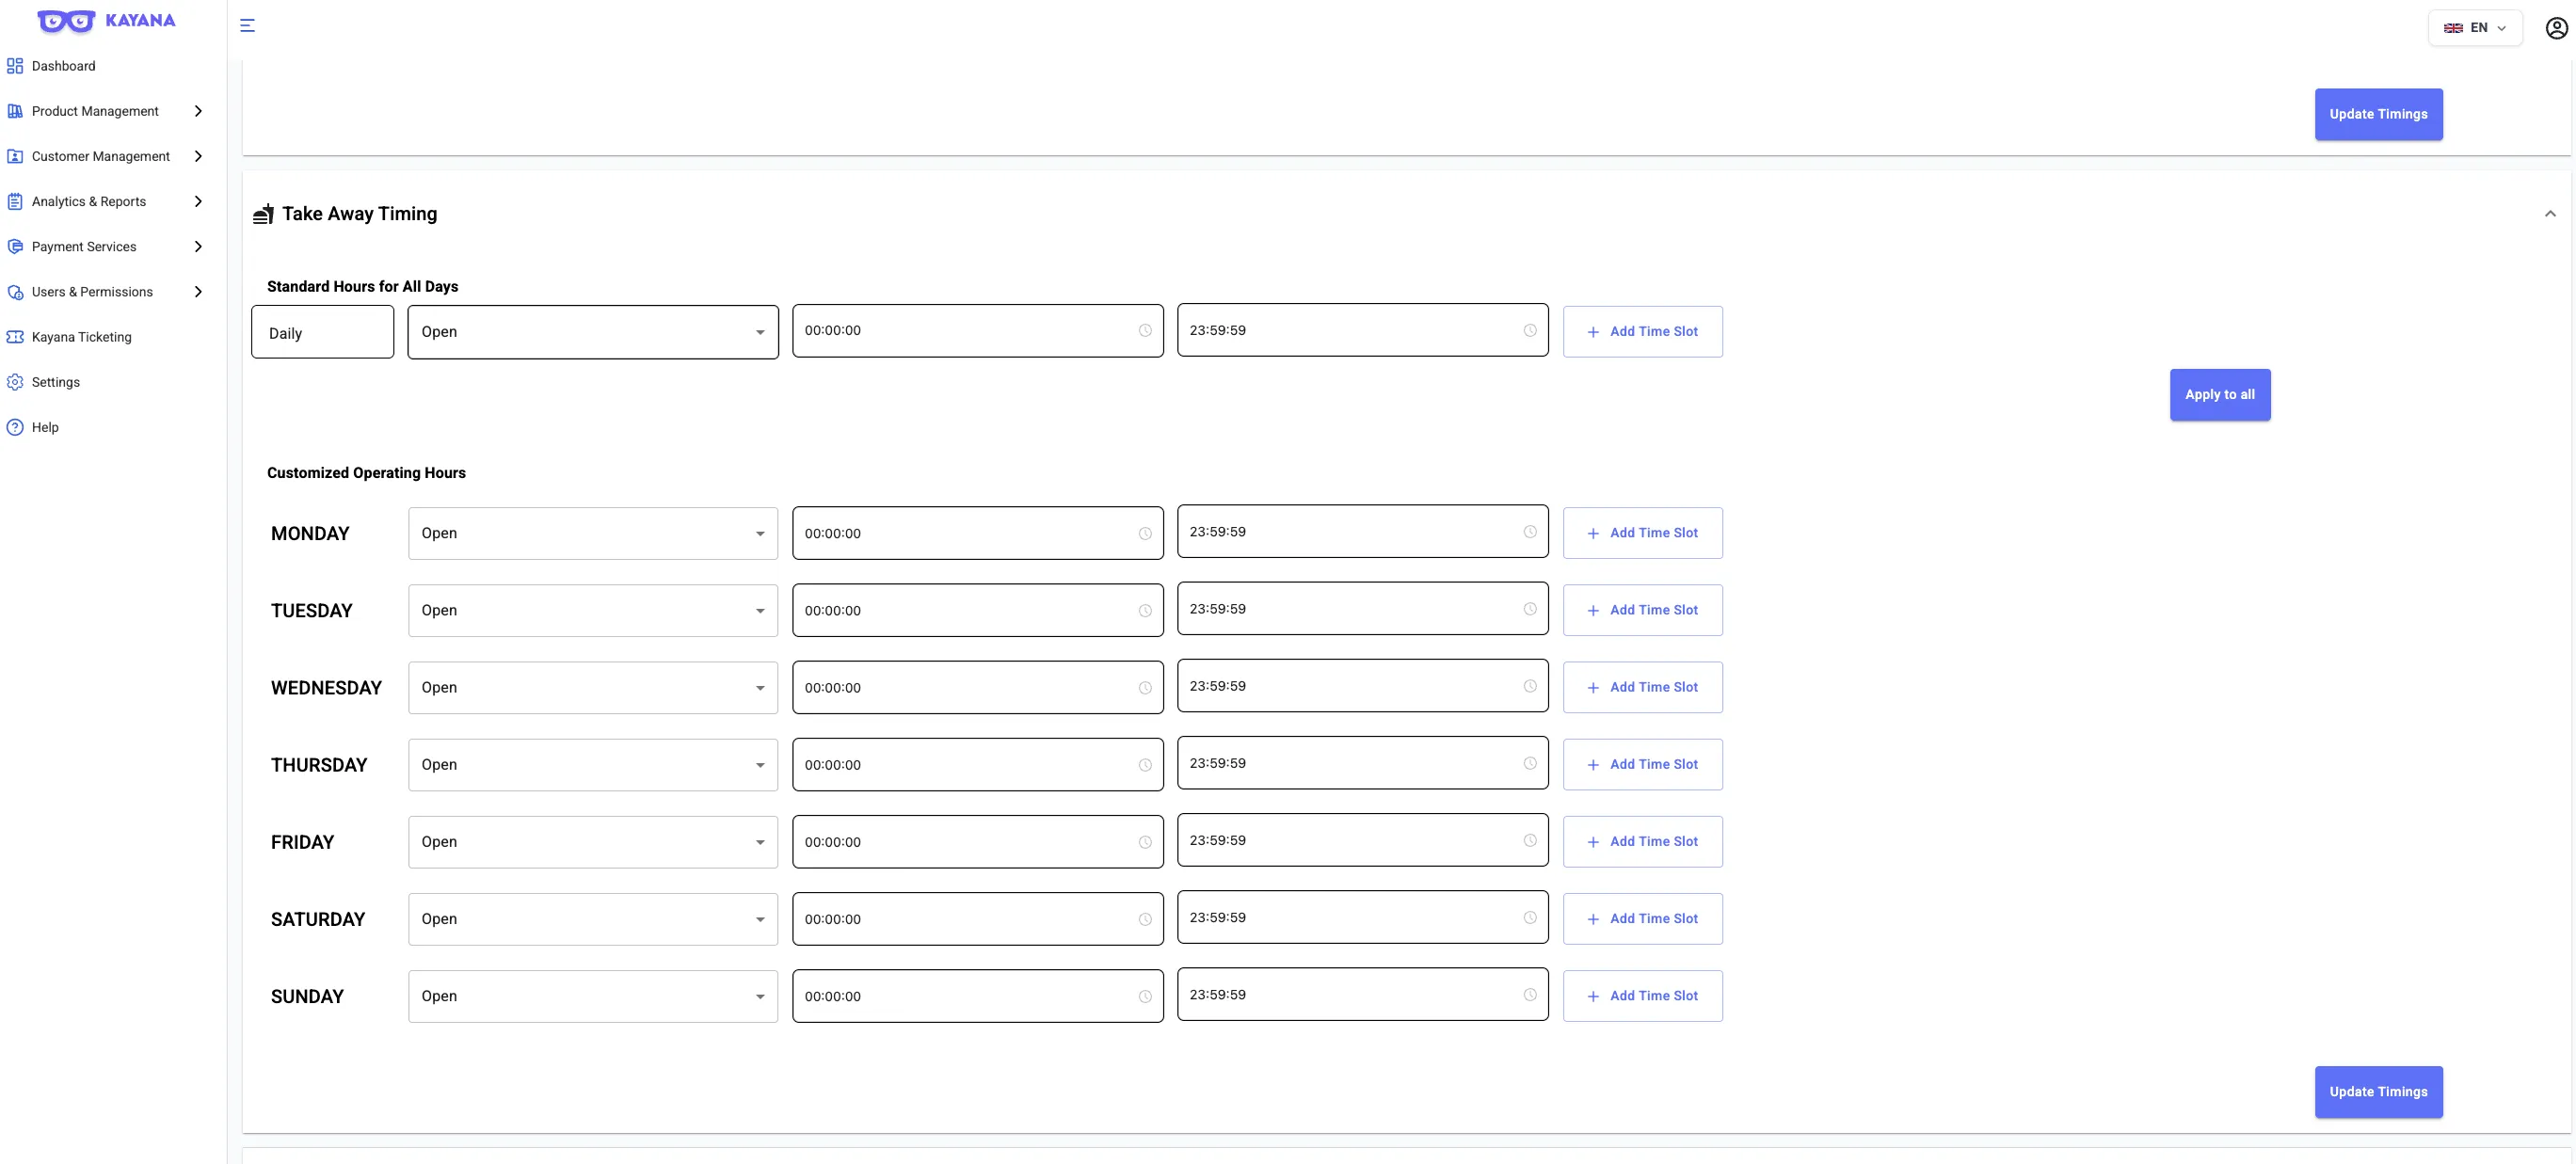Open Help menu item

pos(45,427)
